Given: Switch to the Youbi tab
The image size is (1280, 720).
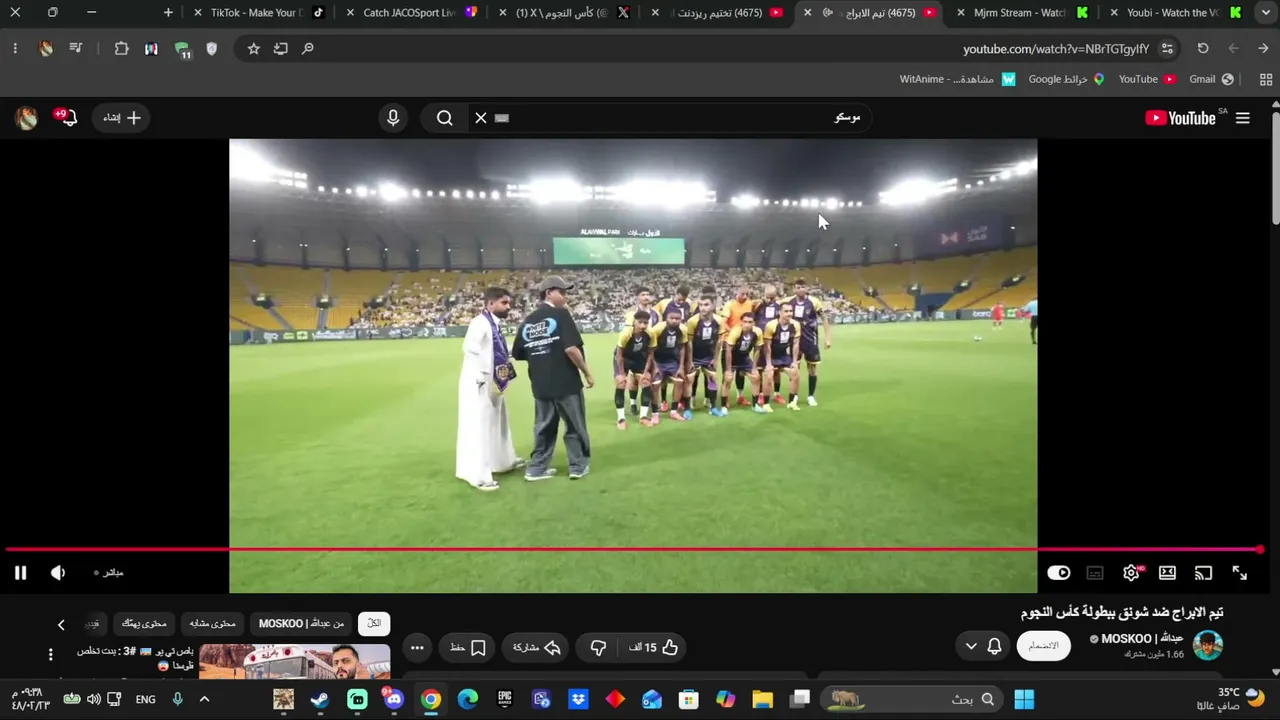Looking at the screenshot, I should [x=1175, y=13].
